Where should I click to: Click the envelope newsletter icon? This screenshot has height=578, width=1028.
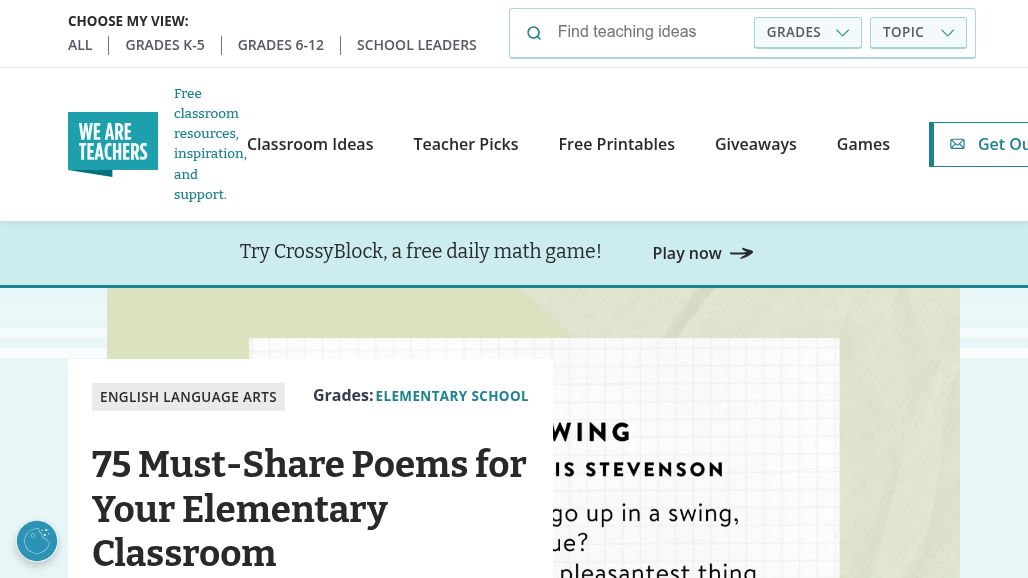click(957, 144)
